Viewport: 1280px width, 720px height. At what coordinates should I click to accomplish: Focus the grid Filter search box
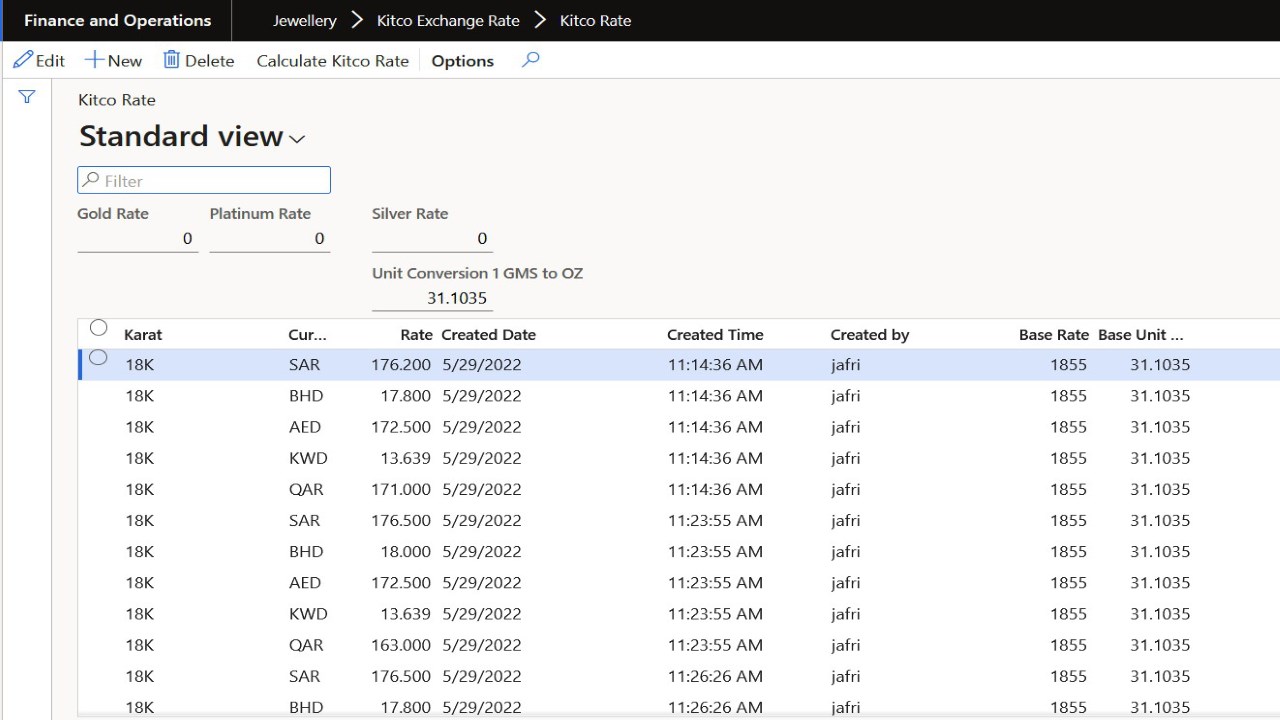[204, 180]
